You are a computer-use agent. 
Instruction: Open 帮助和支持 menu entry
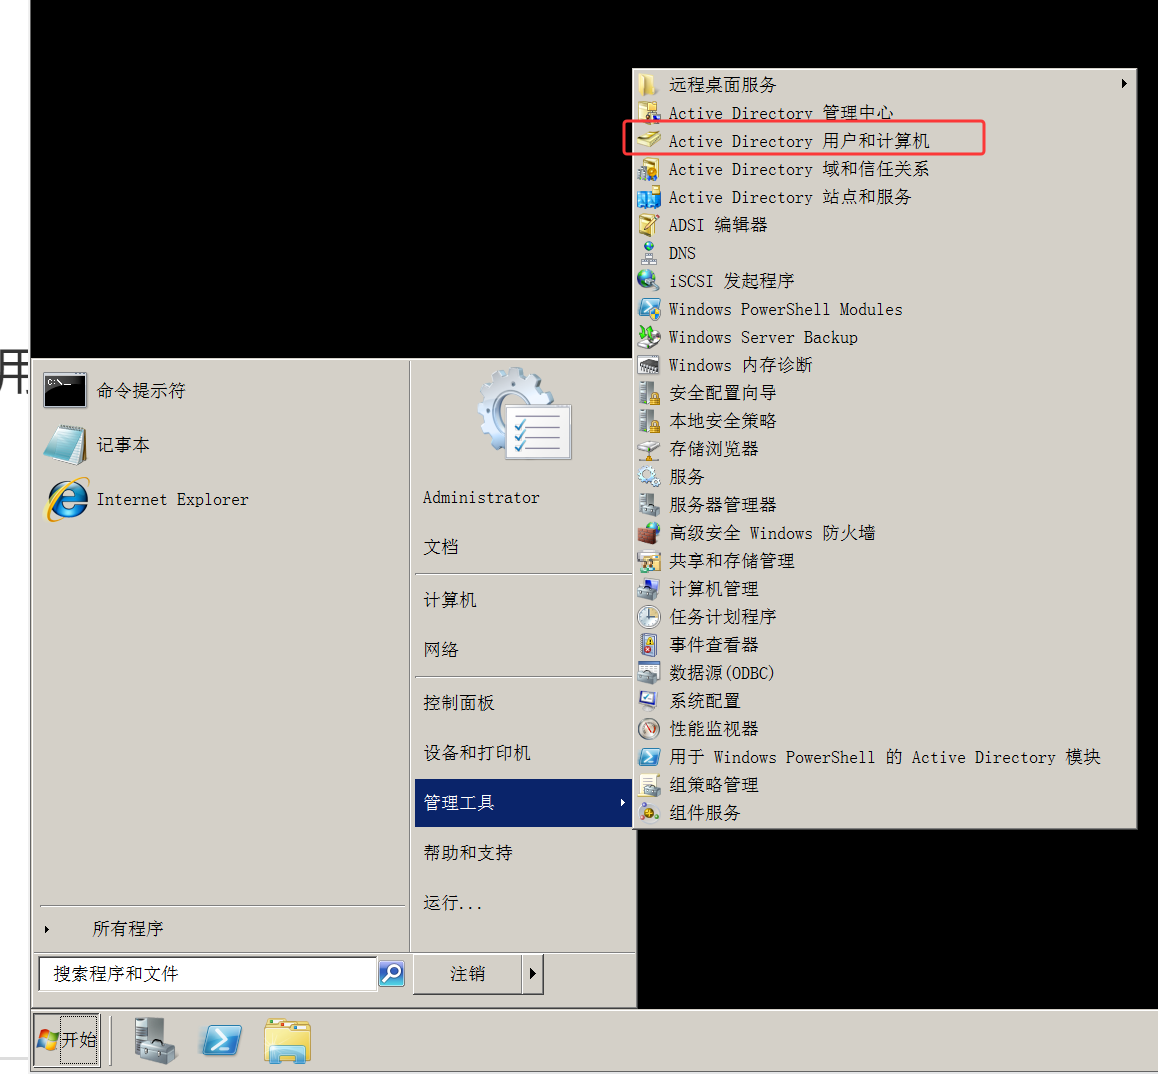[467, 852]
